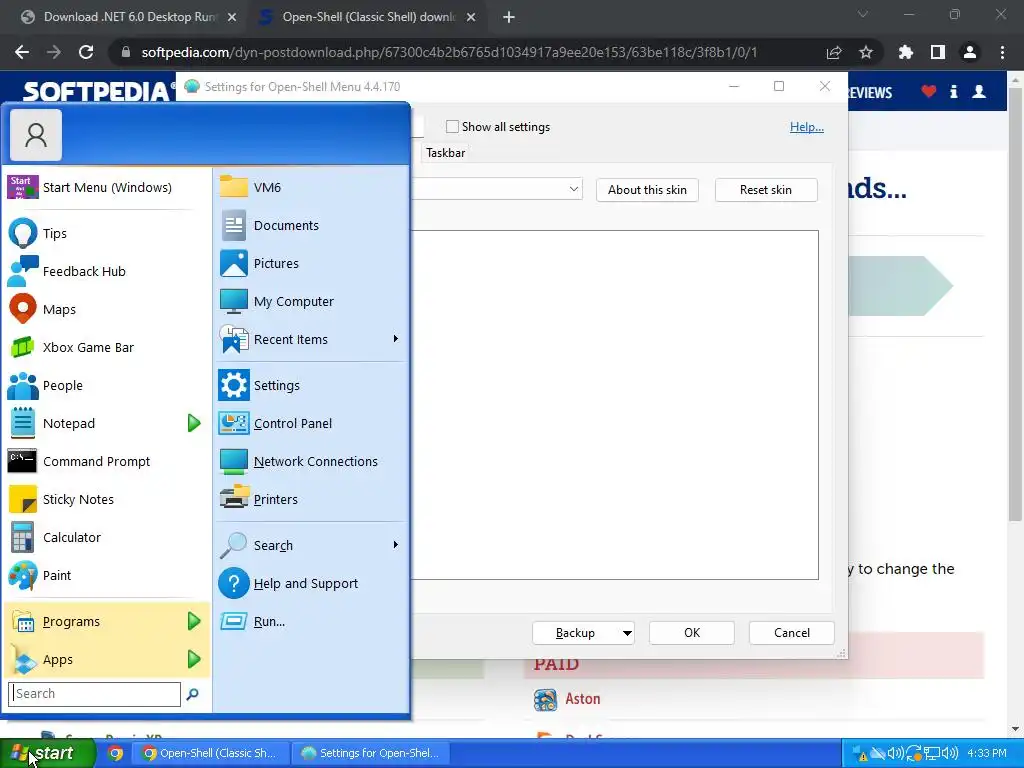This screenshot has width=1024, height=768.
Task: Switch to Open-Shell (Classic Sh... taskbar button
Action: coord(210,753)
